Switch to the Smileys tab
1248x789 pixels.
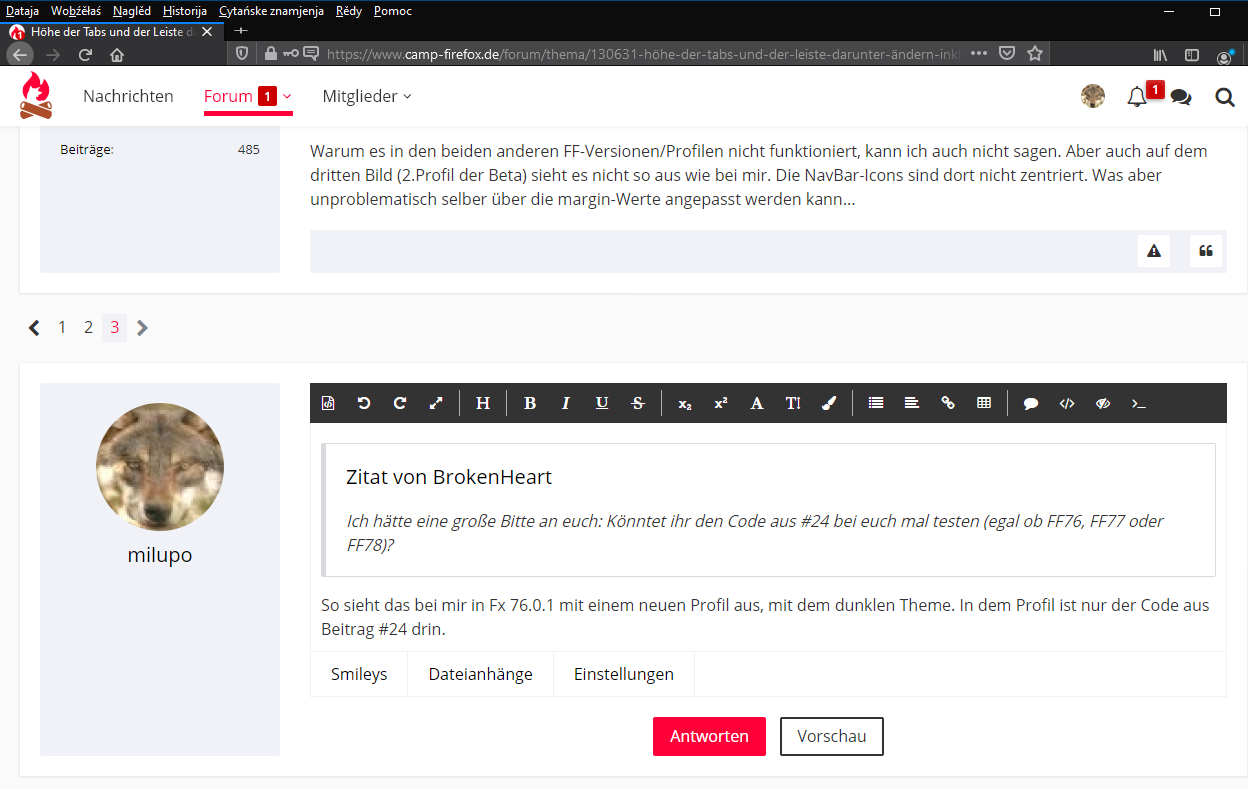coord(359,674)
